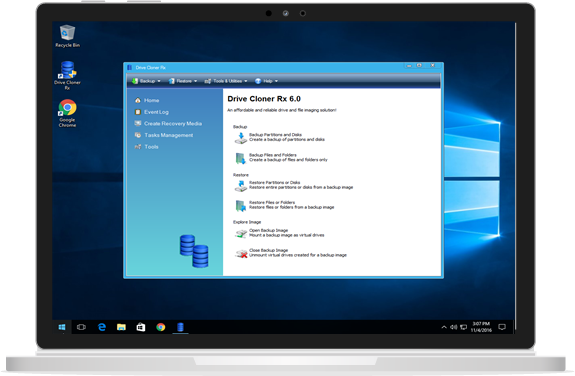Click the Tasks Management sidebar icon
This screenshot has height=376, width=575.
coord(138,135)
